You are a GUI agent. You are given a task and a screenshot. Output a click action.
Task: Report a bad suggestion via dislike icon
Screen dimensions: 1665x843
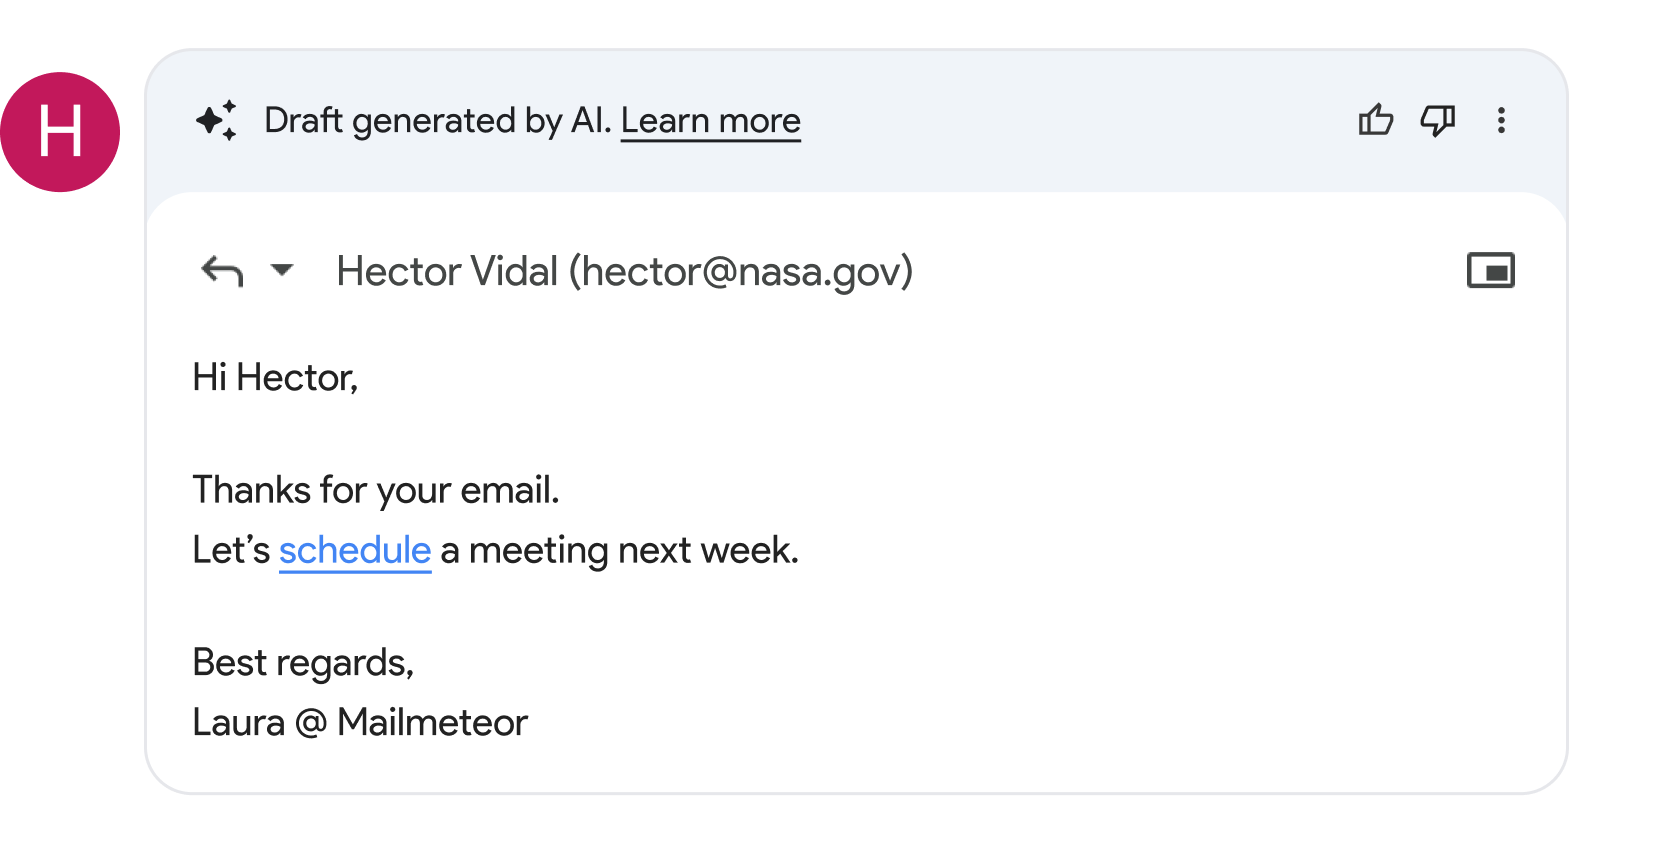coord(1438,120)
